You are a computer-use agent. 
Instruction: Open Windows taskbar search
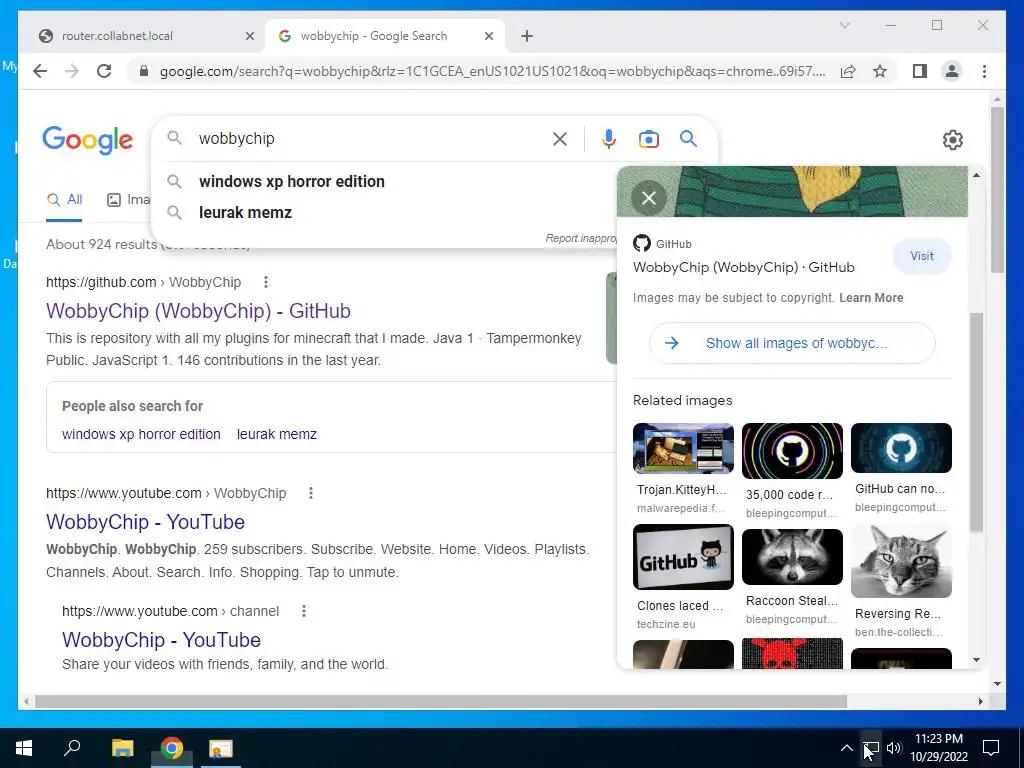coord(72,748)
